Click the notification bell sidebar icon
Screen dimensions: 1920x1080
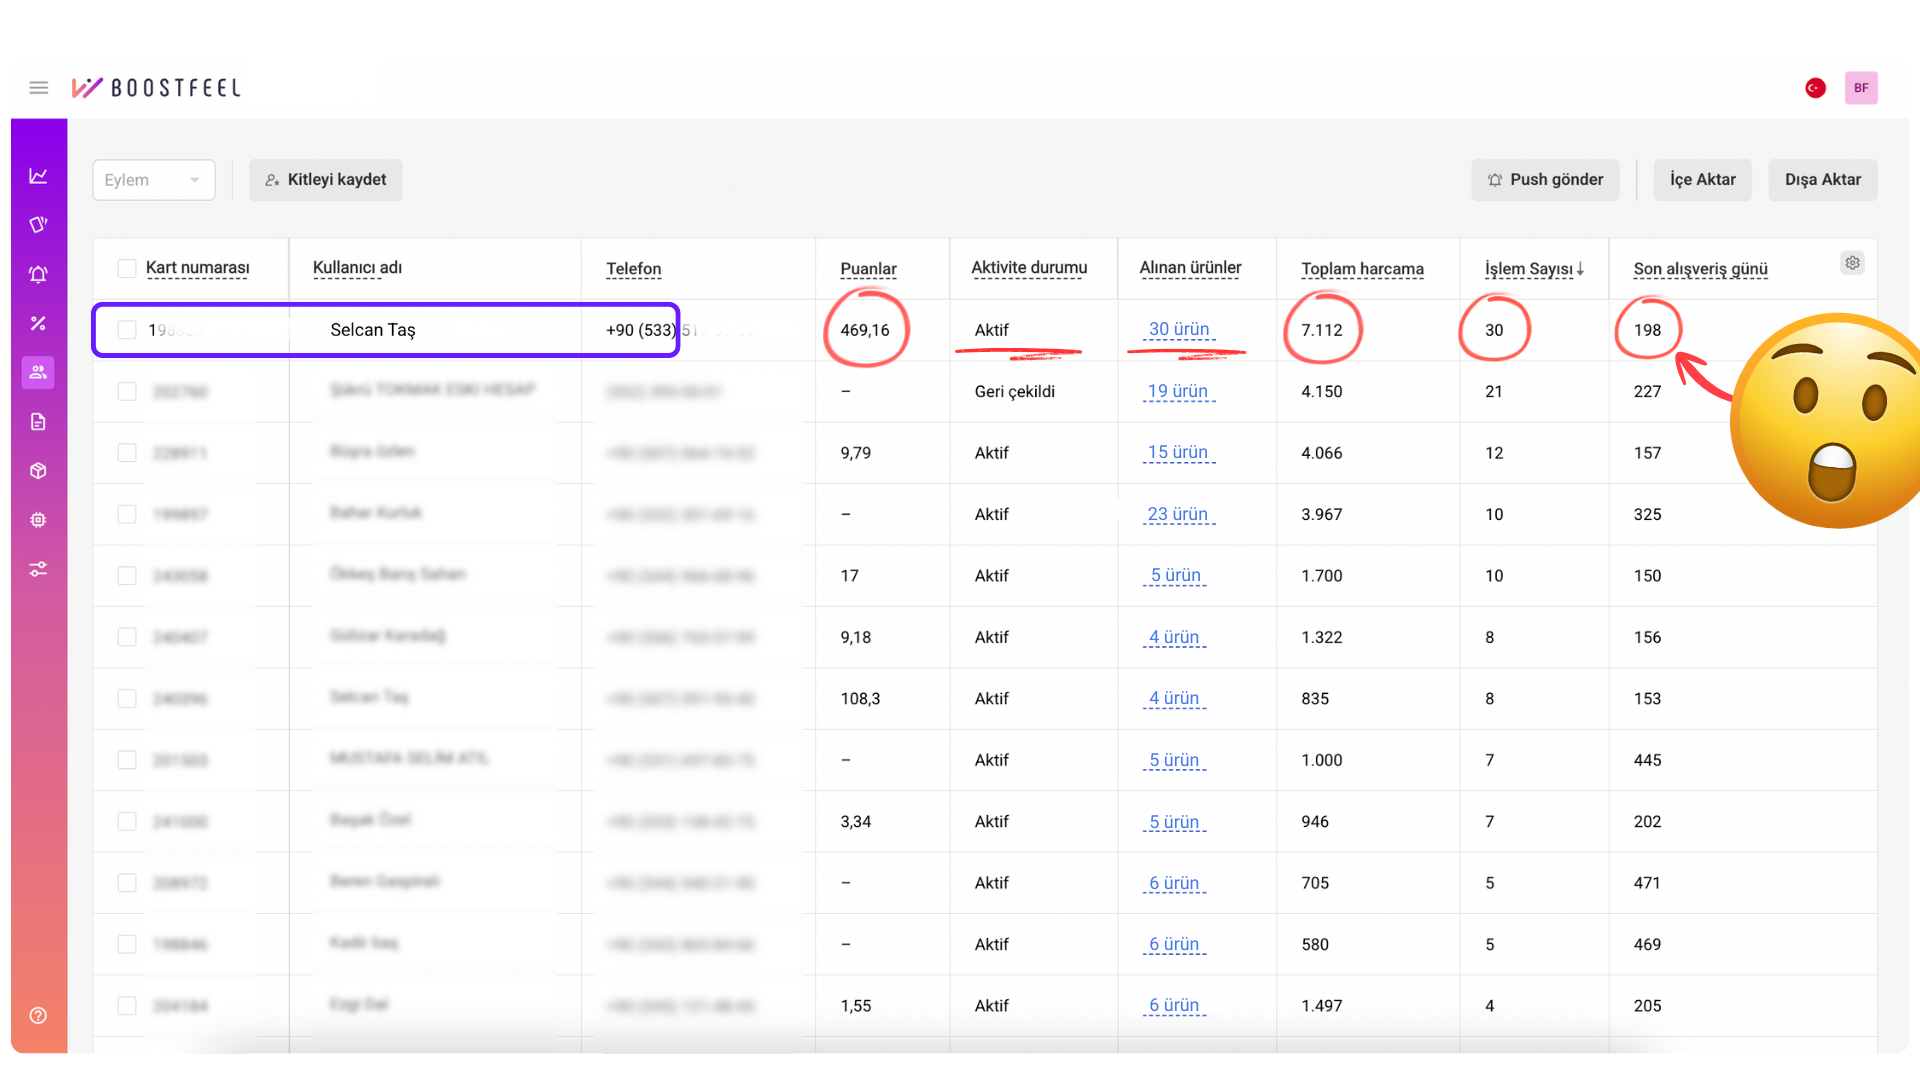38,274
